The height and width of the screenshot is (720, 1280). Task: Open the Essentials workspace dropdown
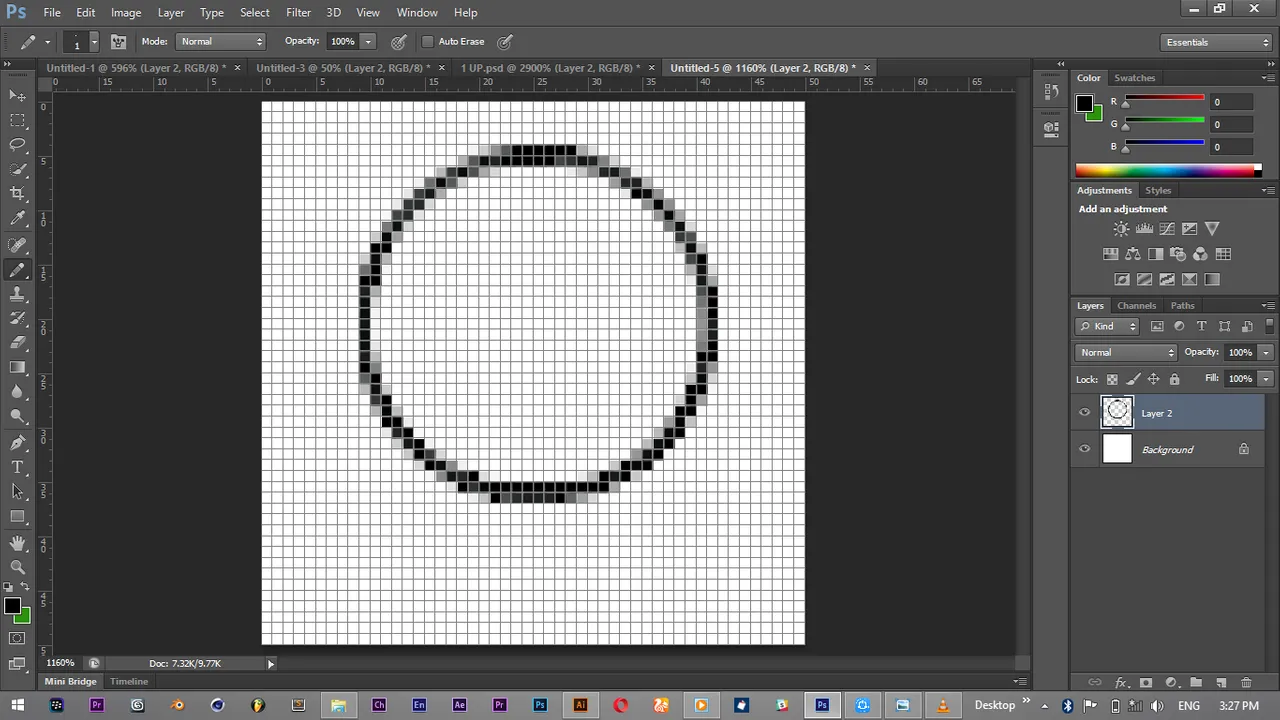1216,42
